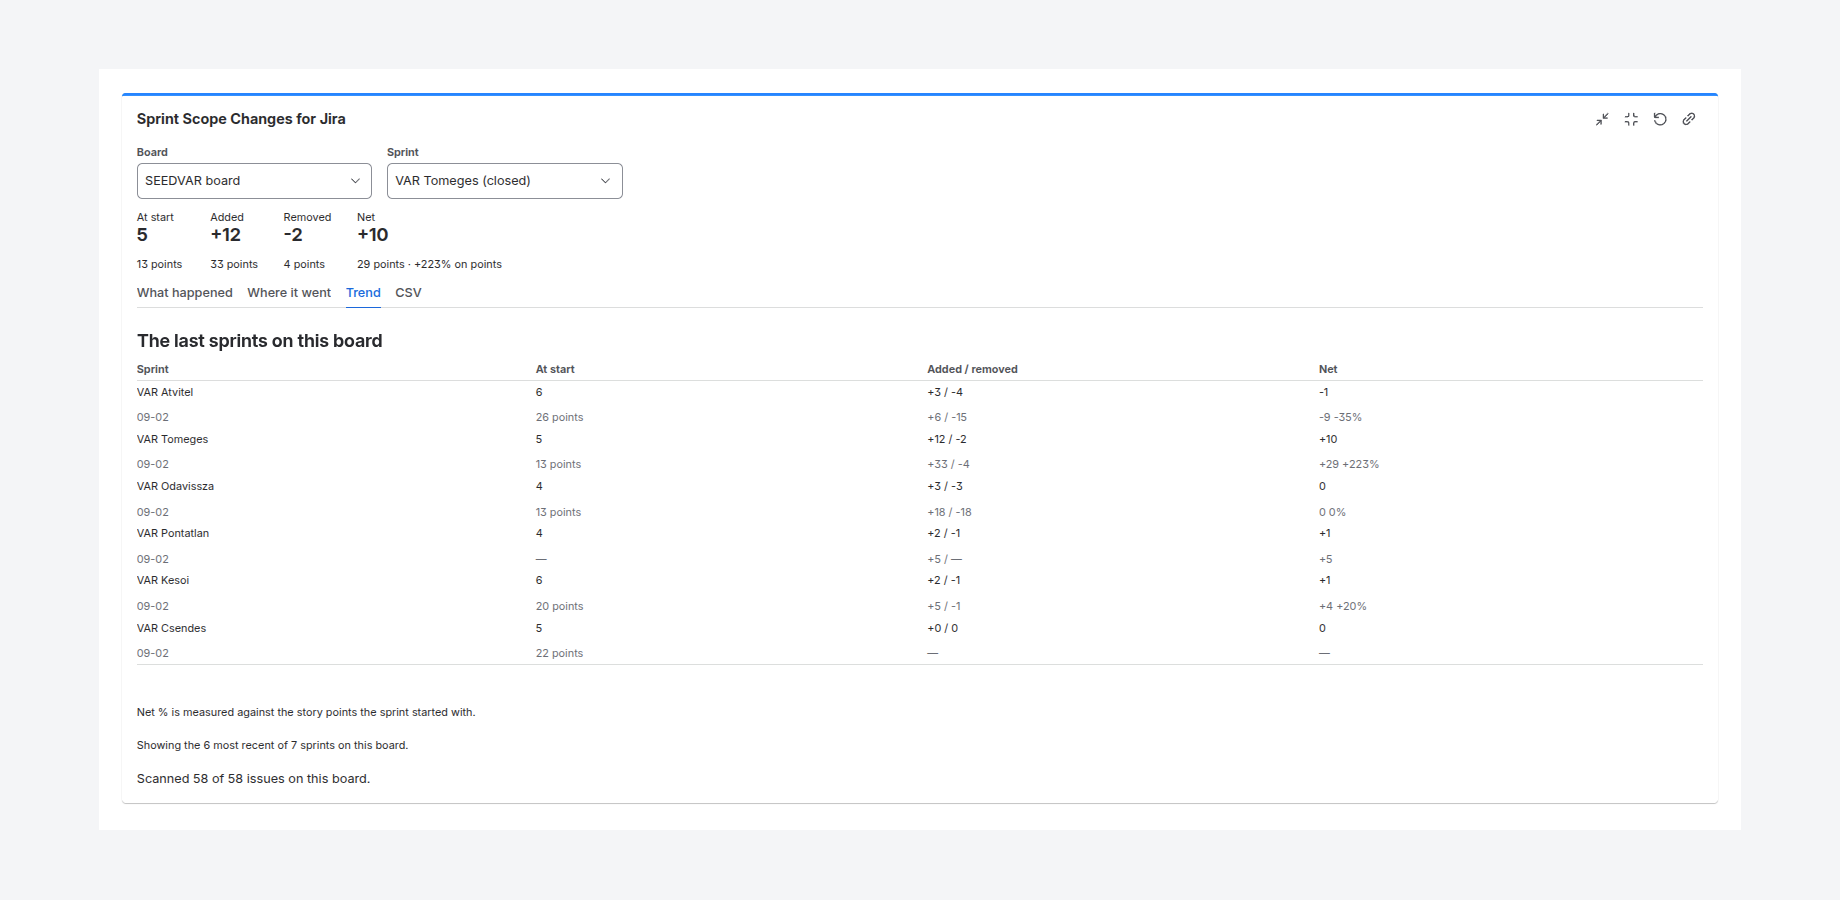This screenshot has width=1840, height=900.
Task: Click the '+0 / 0' added removed cell
Action: click(942, 628)
